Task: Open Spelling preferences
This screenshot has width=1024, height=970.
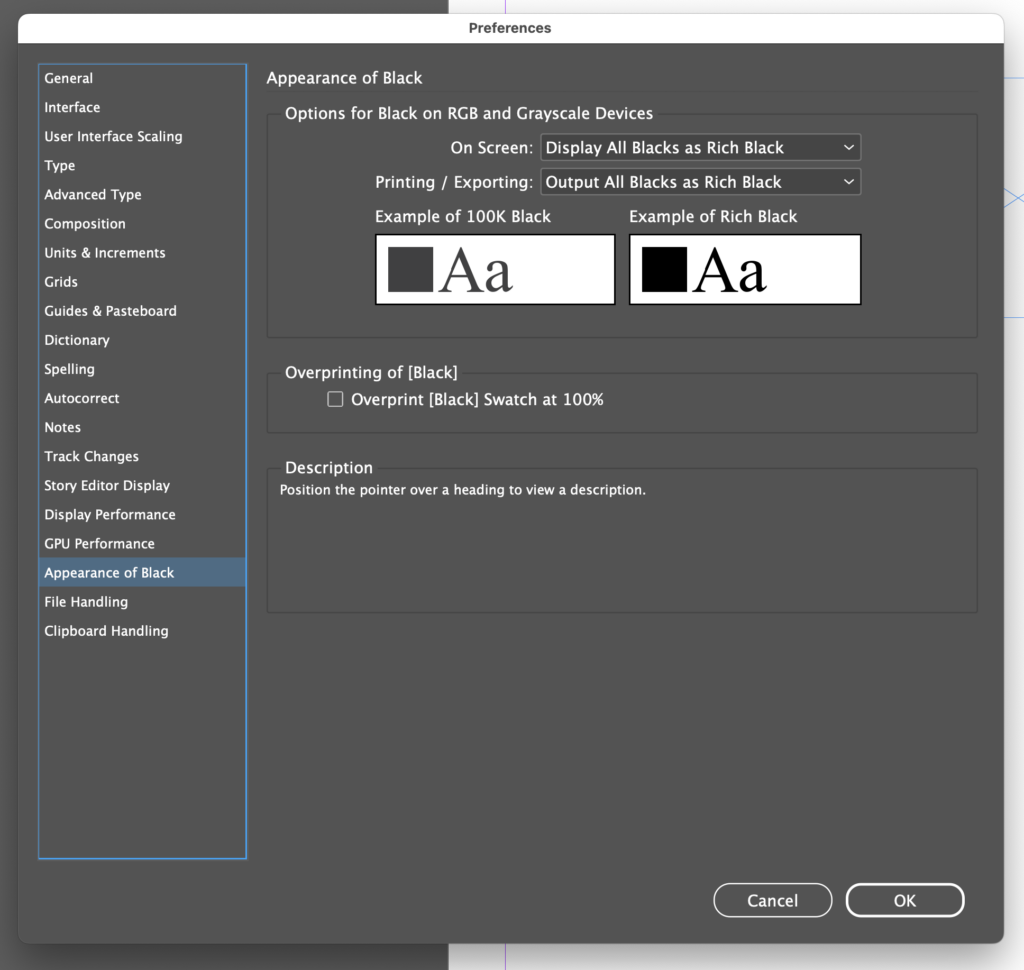Action: click(69, 368)
